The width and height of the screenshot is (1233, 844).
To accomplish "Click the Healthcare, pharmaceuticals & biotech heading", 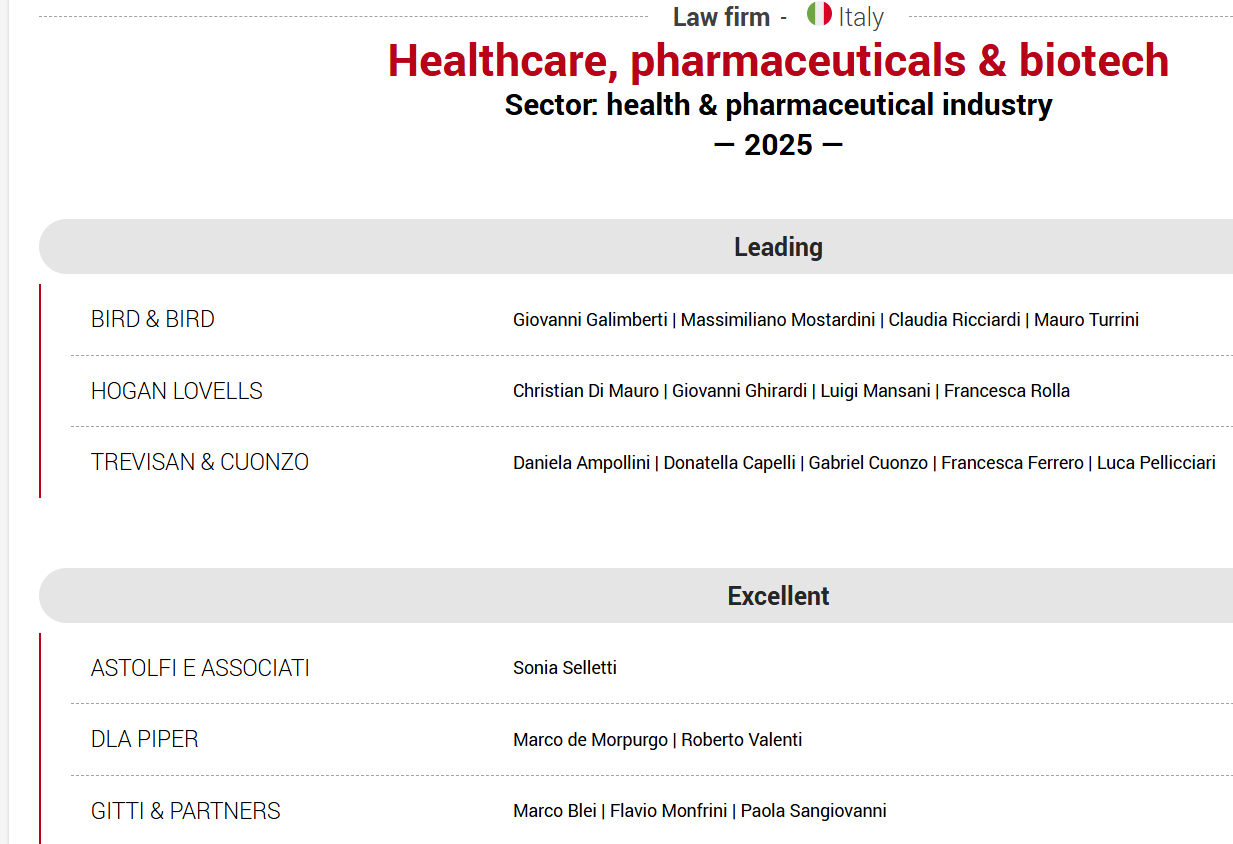I will [778, 60].
